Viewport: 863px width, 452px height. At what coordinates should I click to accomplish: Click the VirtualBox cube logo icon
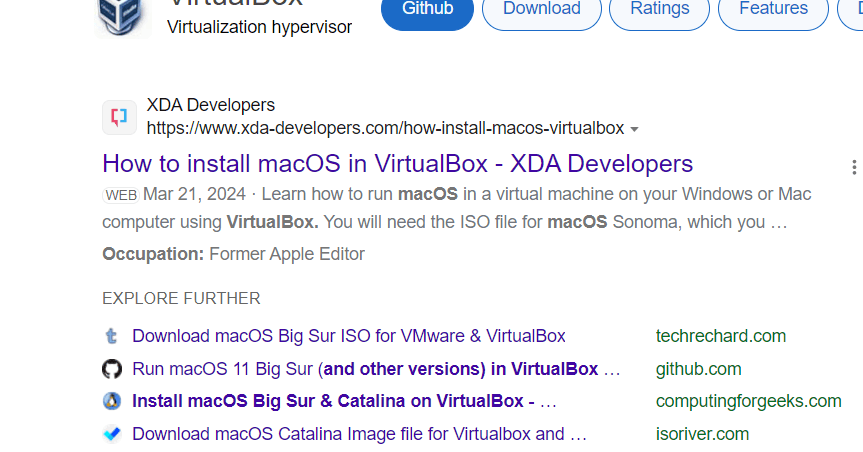[122, 18]
